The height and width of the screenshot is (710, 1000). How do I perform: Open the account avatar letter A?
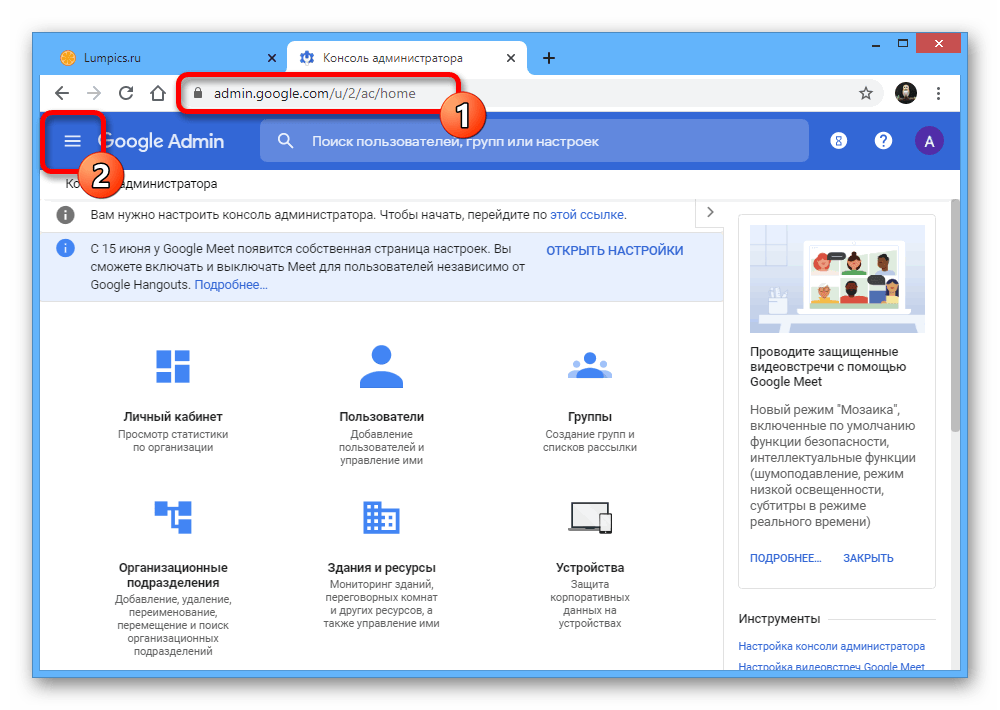(x=929, y=141)
